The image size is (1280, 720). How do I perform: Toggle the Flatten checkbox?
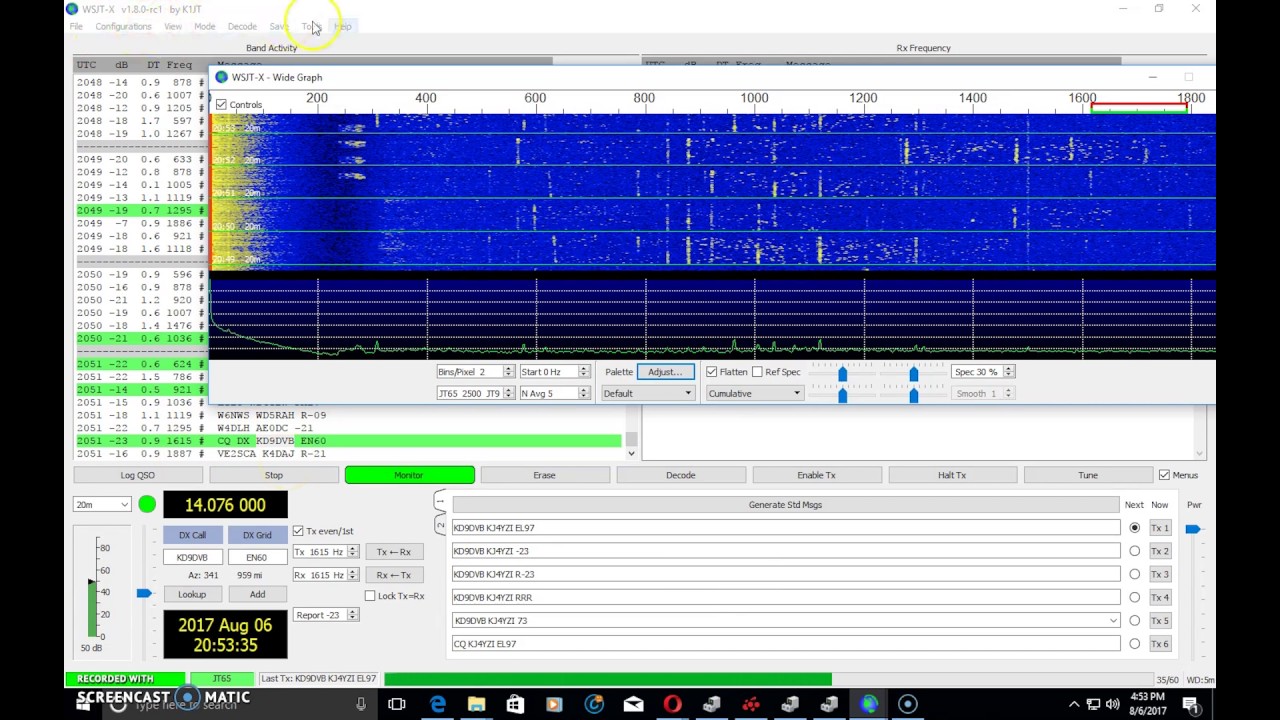pyautogui.click(x=711, y=372)
